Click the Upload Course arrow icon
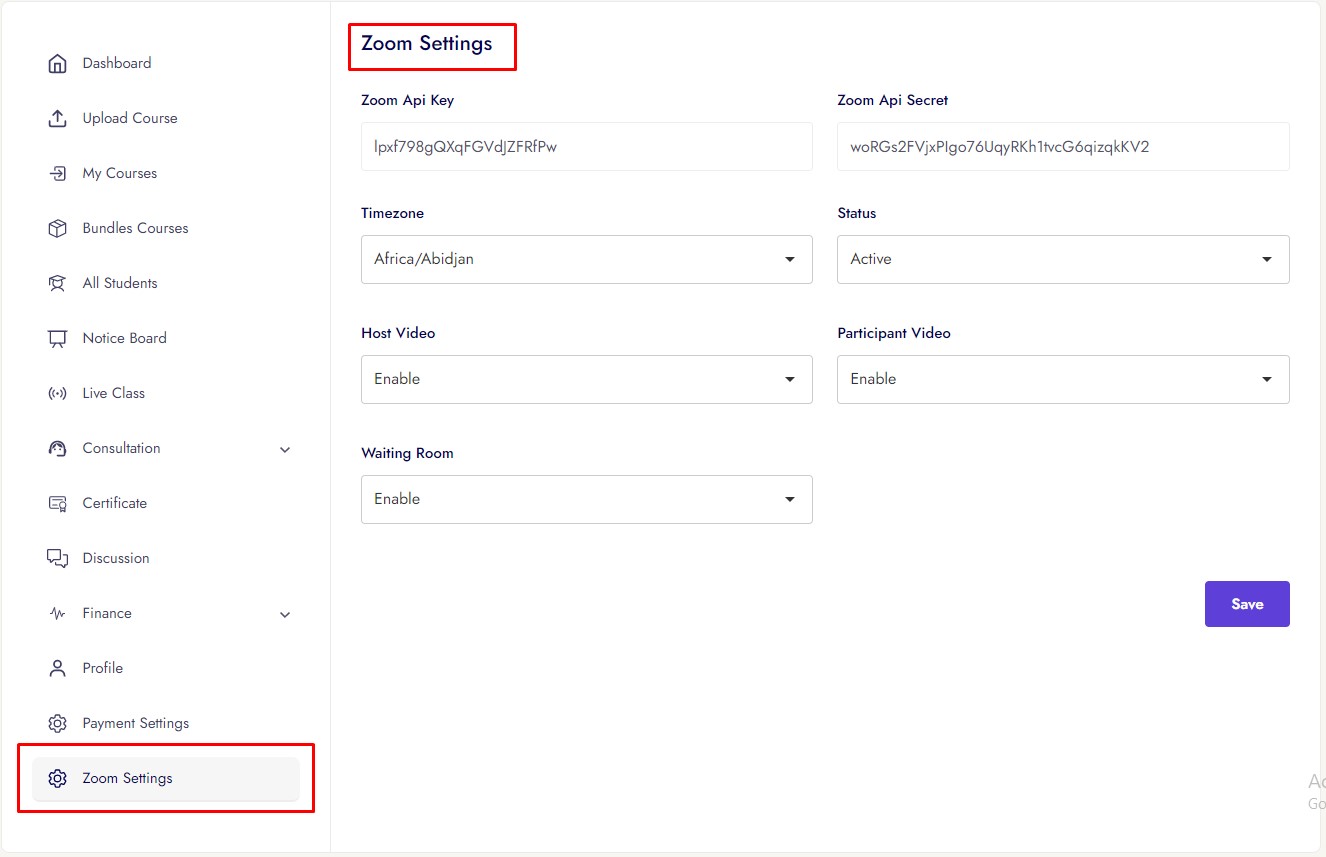 point(57,119)
